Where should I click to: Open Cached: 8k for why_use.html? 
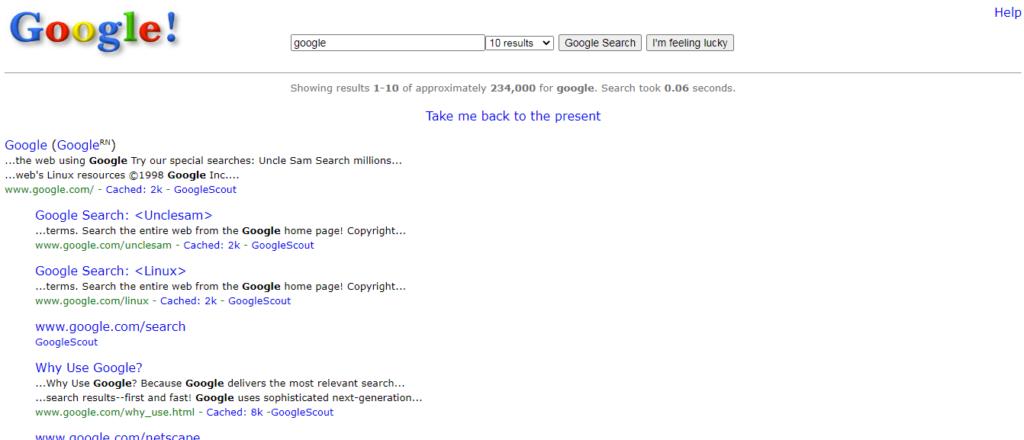click(x=234, y=413)
